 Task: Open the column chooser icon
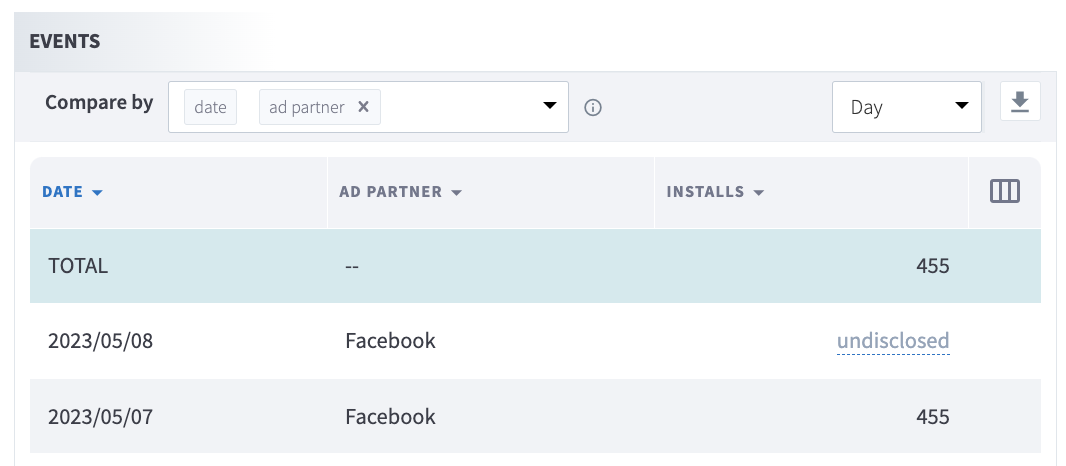point(1005,192)
